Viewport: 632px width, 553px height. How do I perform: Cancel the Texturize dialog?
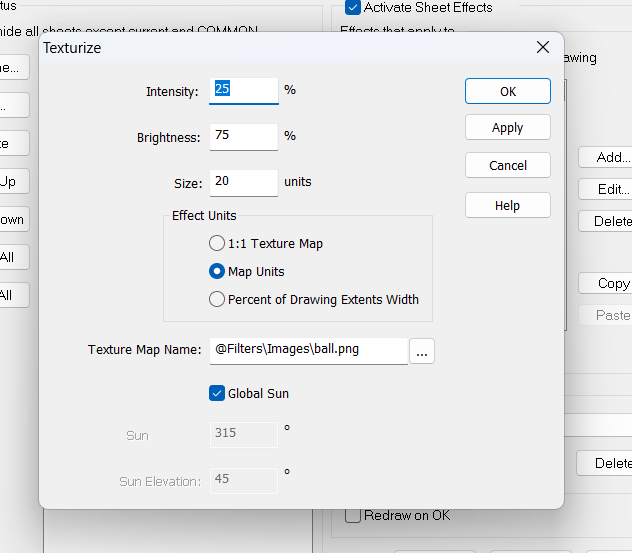[x=507, y=166]
